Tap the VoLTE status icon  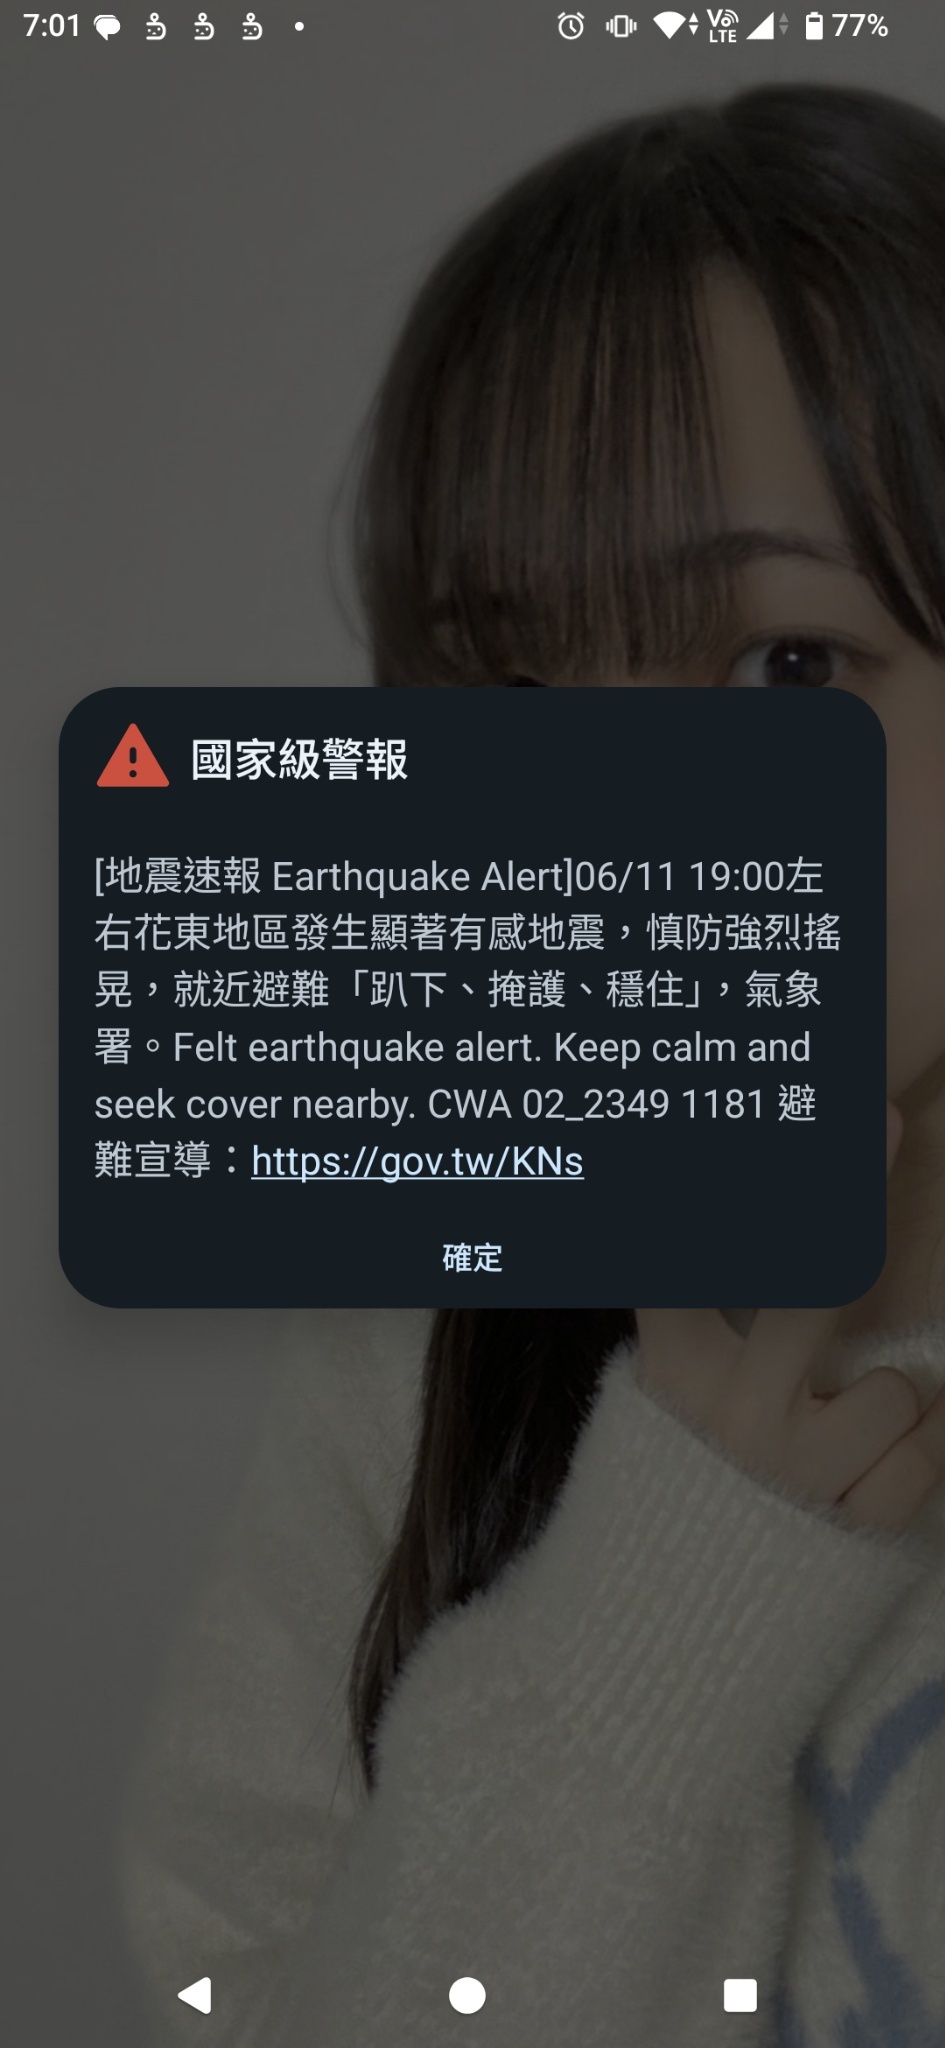pos(722,25)
